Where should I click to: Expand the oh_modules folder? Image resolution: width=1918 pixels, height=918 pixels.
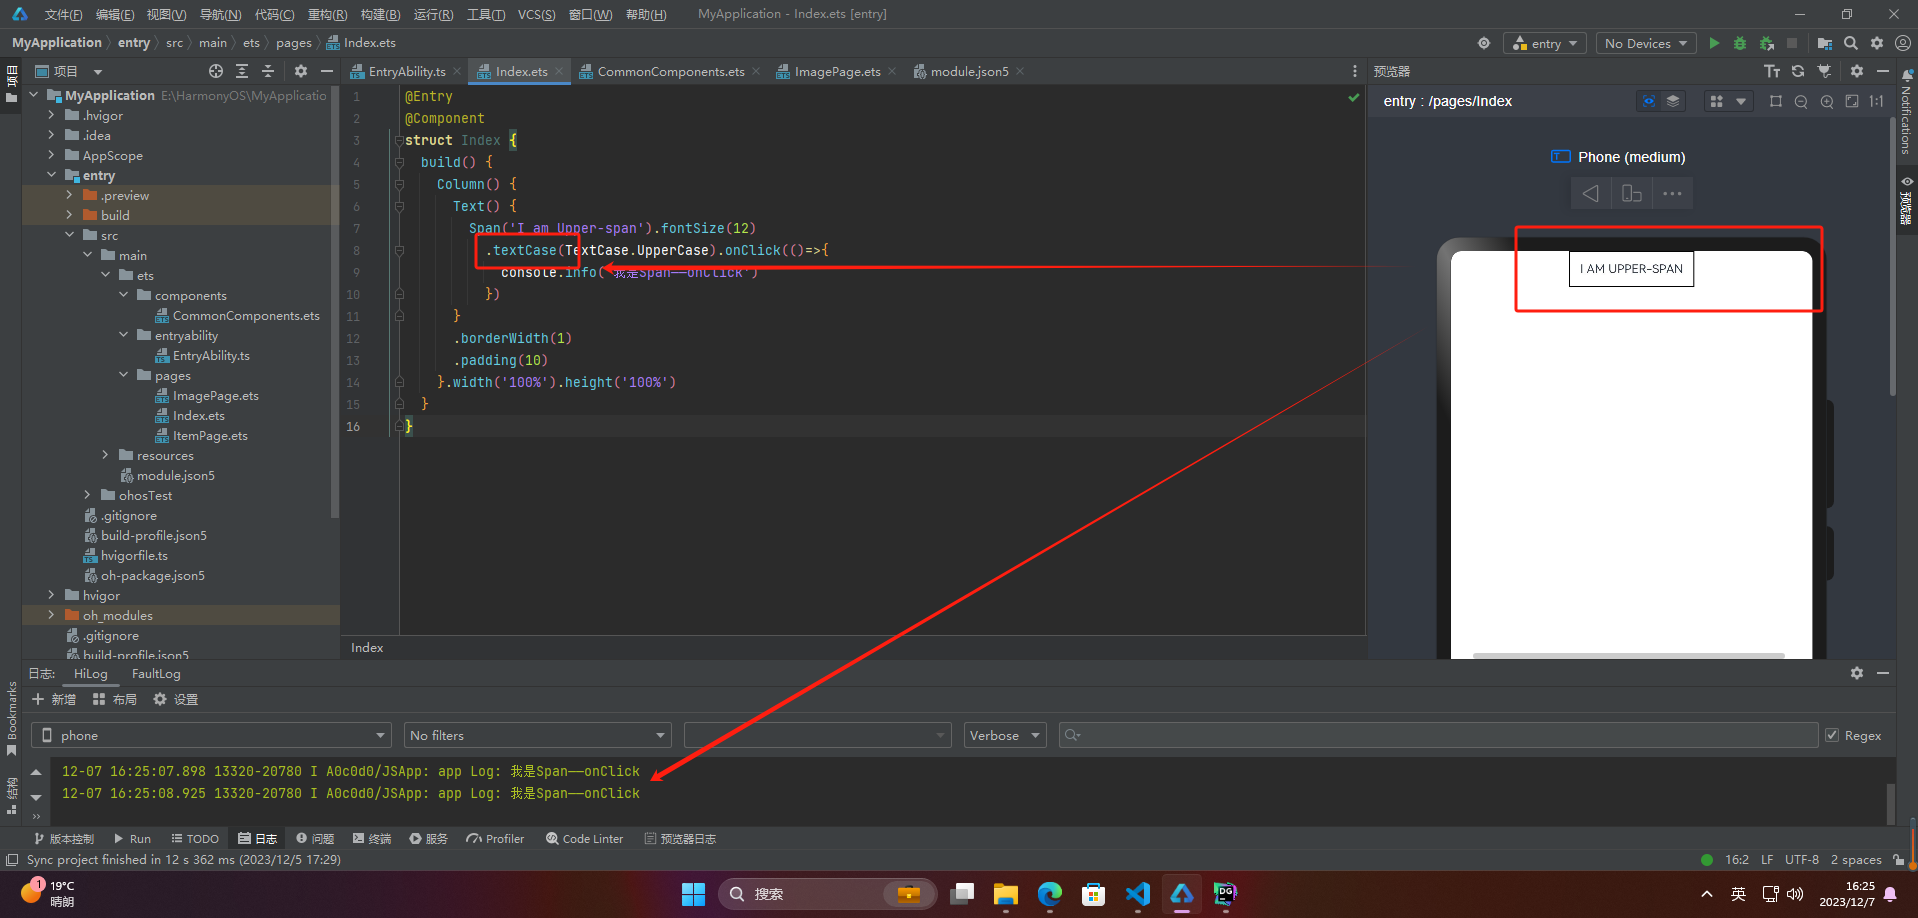pyautogui.click(x=51, y=615)
